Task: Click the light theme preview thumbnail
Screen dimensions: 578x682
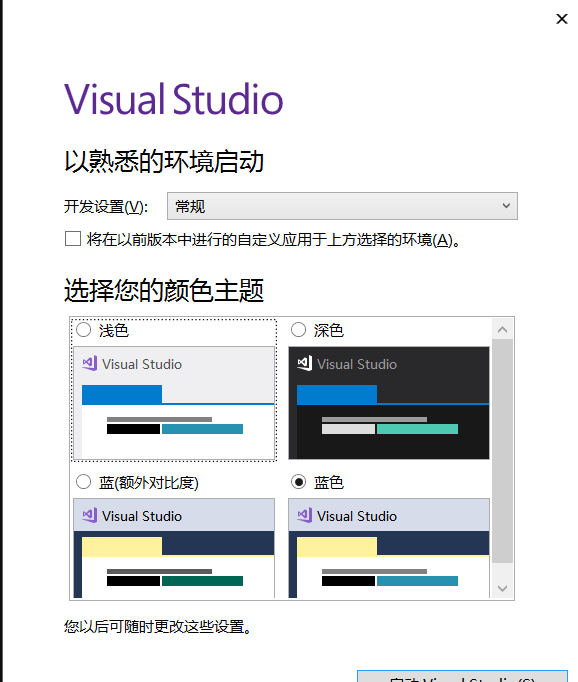Action: [x=174, y=403]
